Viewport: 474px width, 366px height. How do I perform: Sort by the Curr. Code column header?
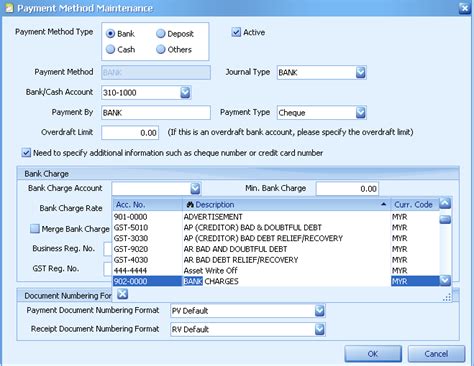click(415, 204)
